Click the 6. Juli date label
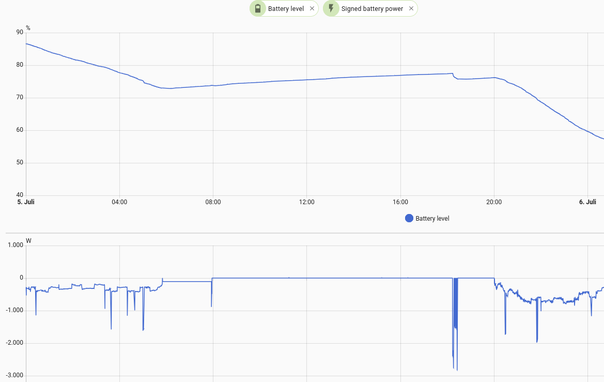Viewport: 604px width, 382px height. point(587,202)
